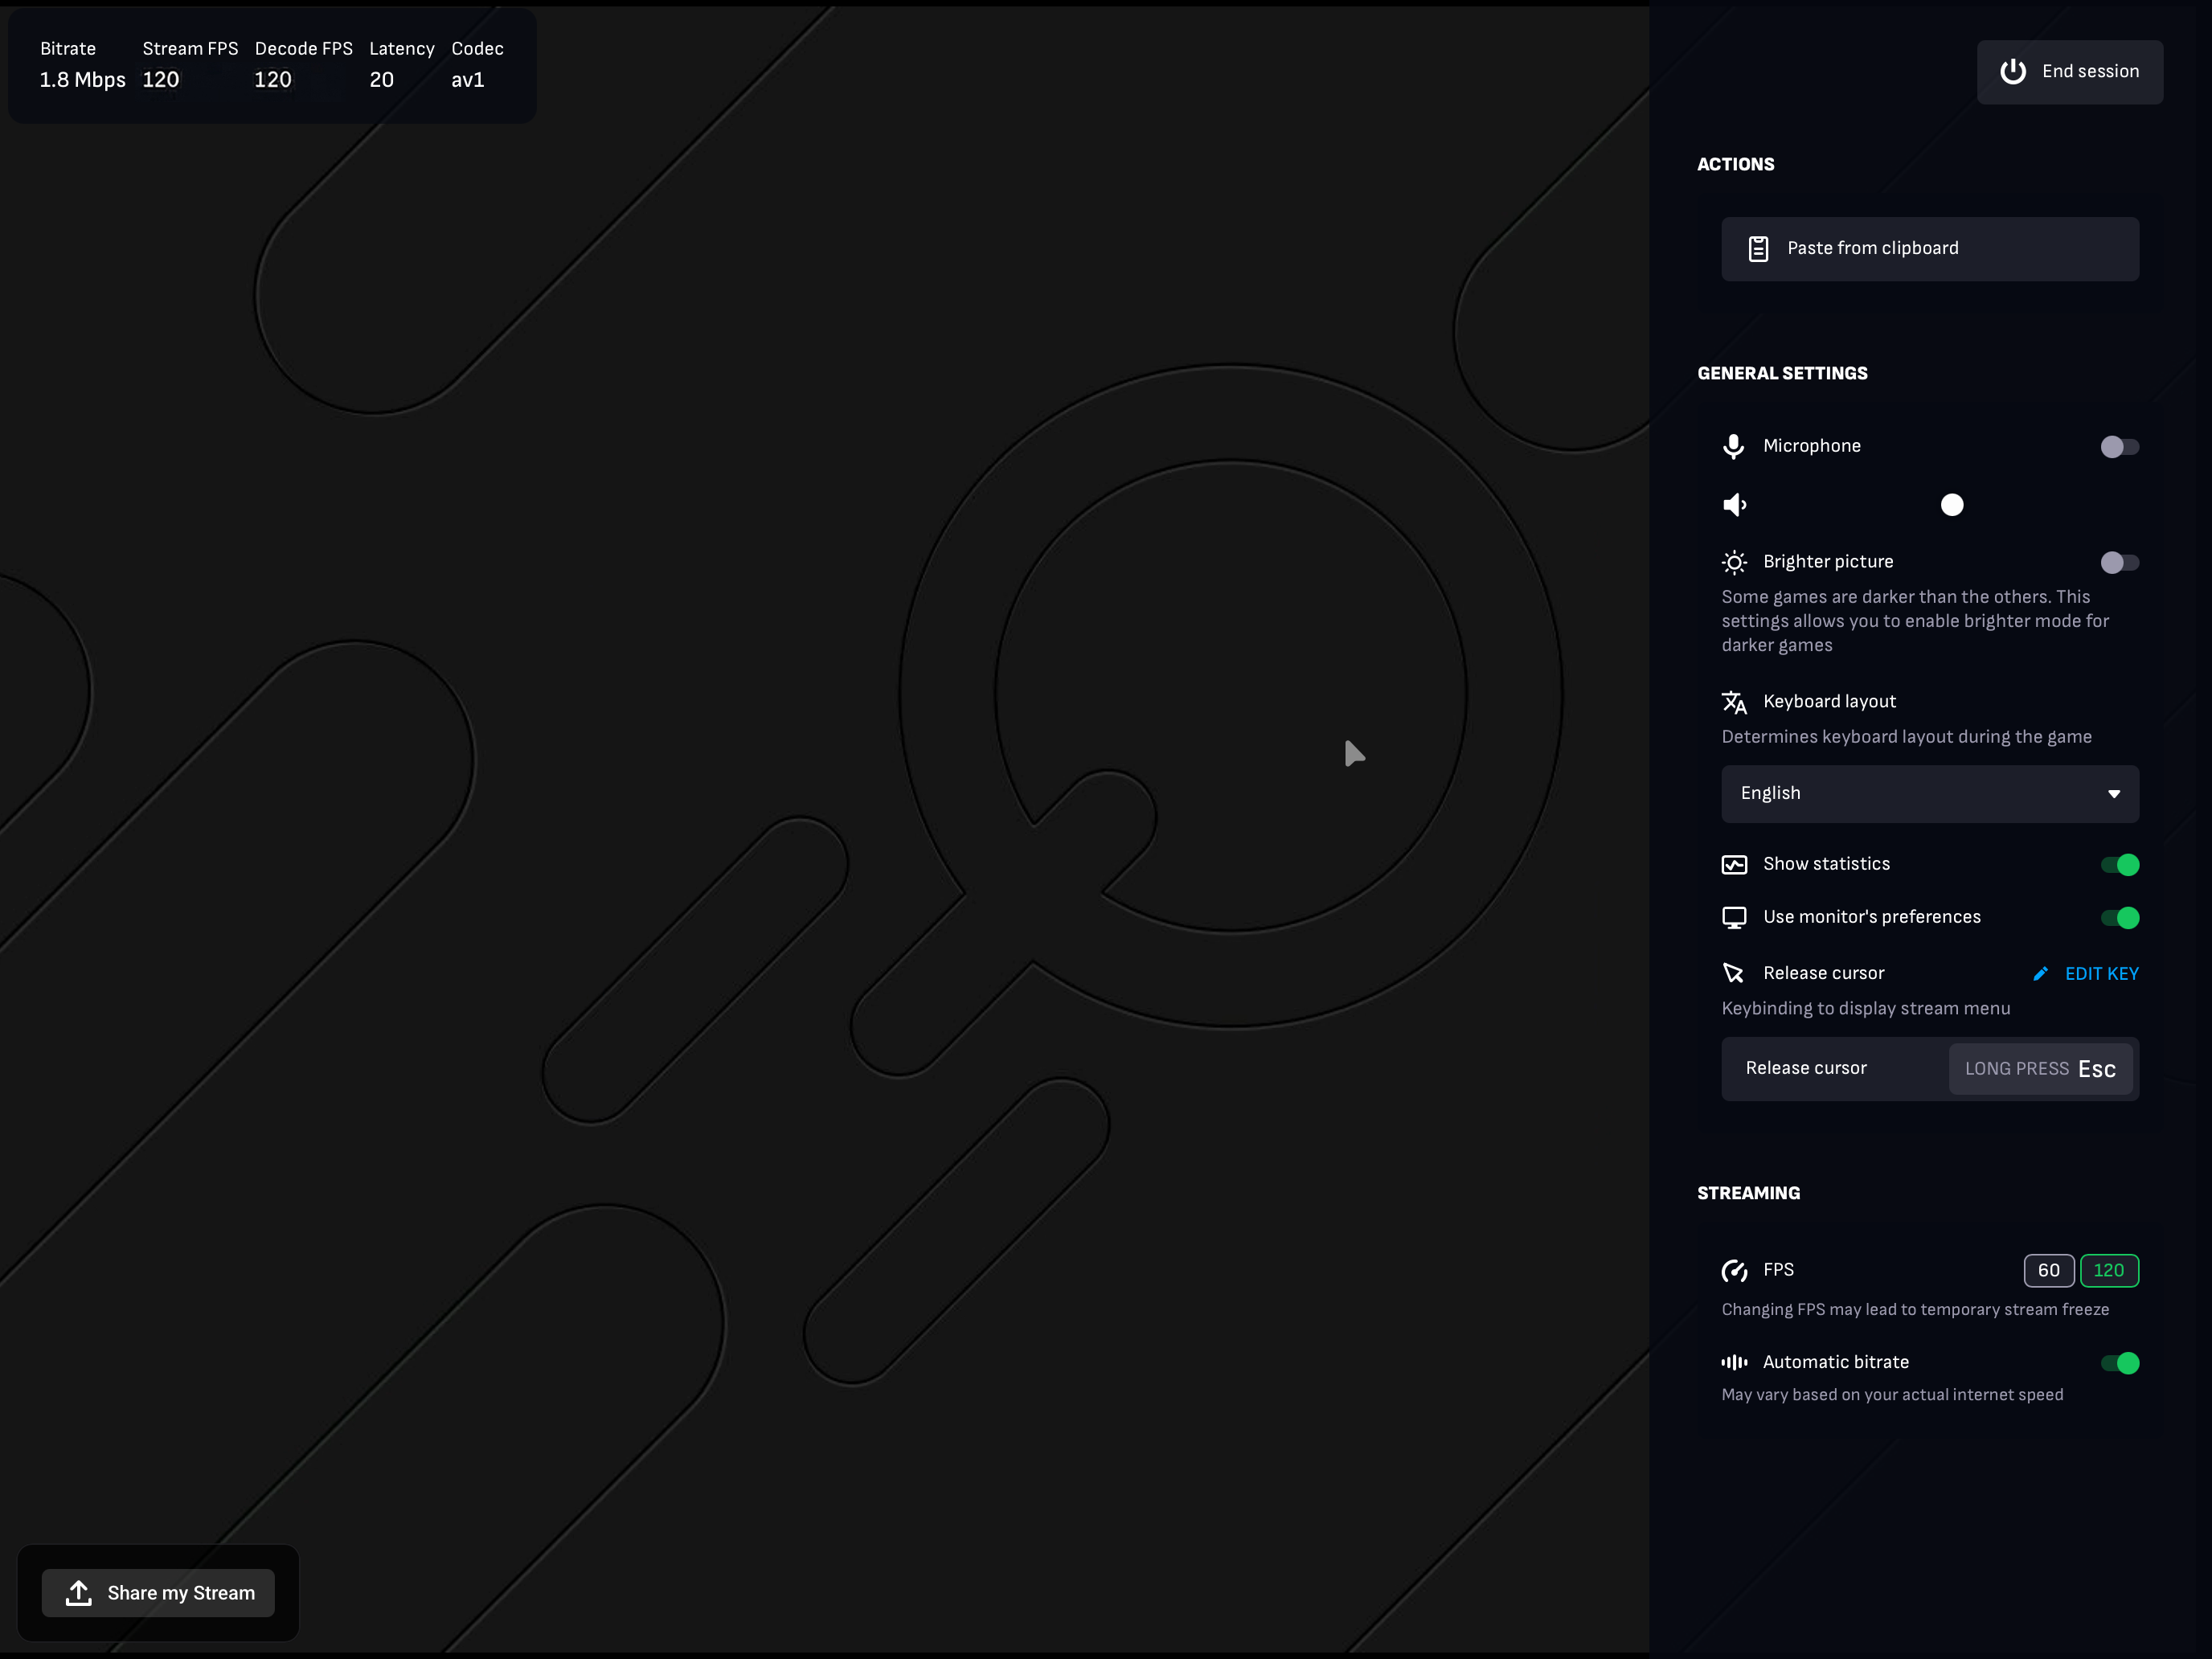Click the microphone icon
The image size is (2212, 1659).
click(1734, 446)
